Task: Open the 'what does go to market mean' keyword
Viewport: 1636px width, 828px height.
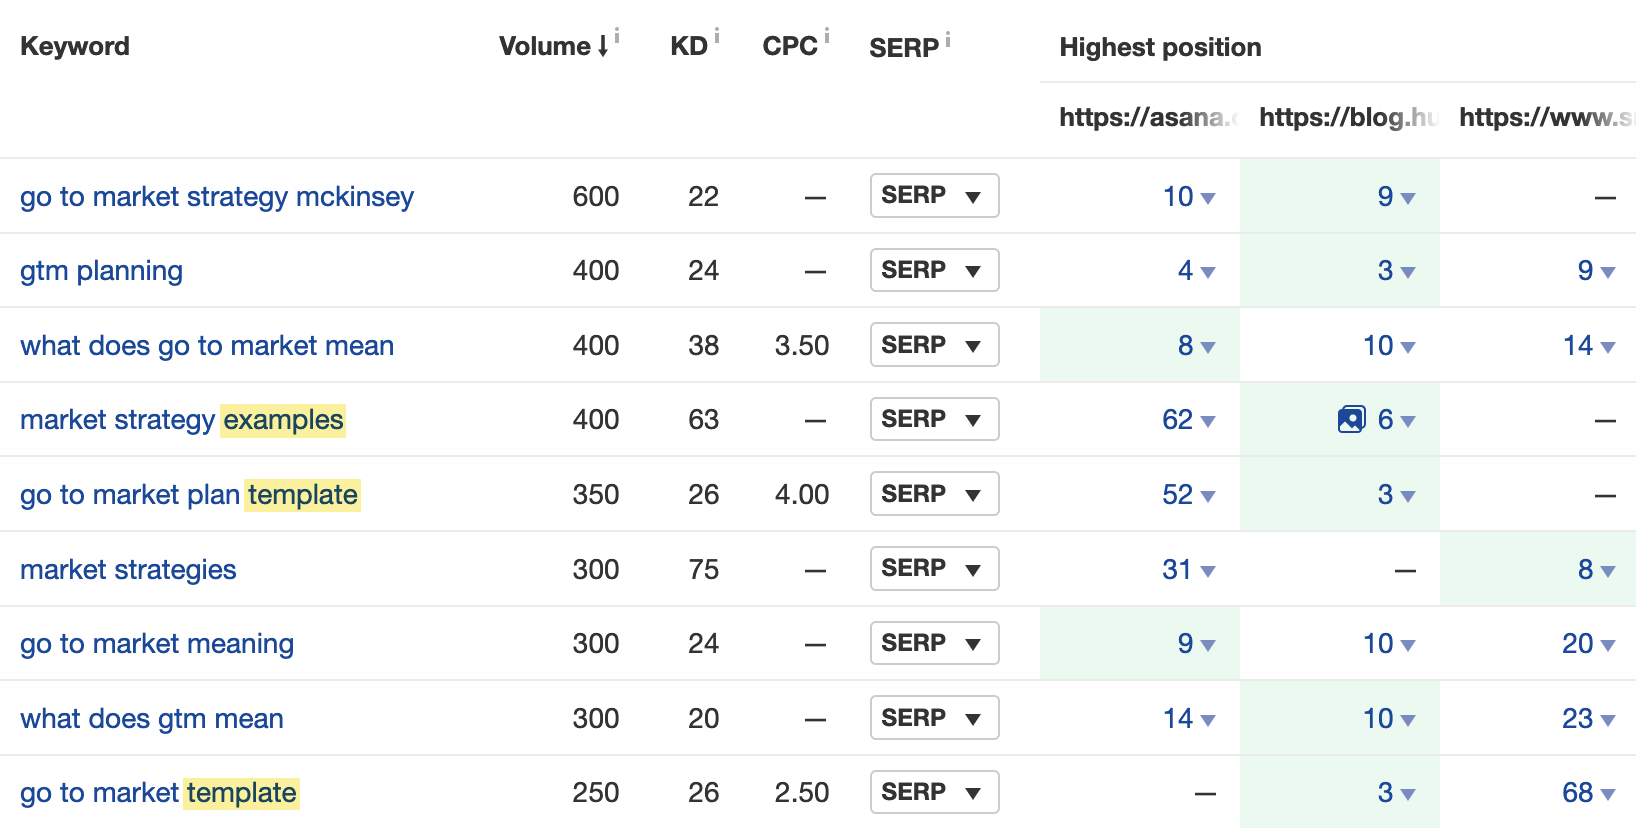Action: 207,346
